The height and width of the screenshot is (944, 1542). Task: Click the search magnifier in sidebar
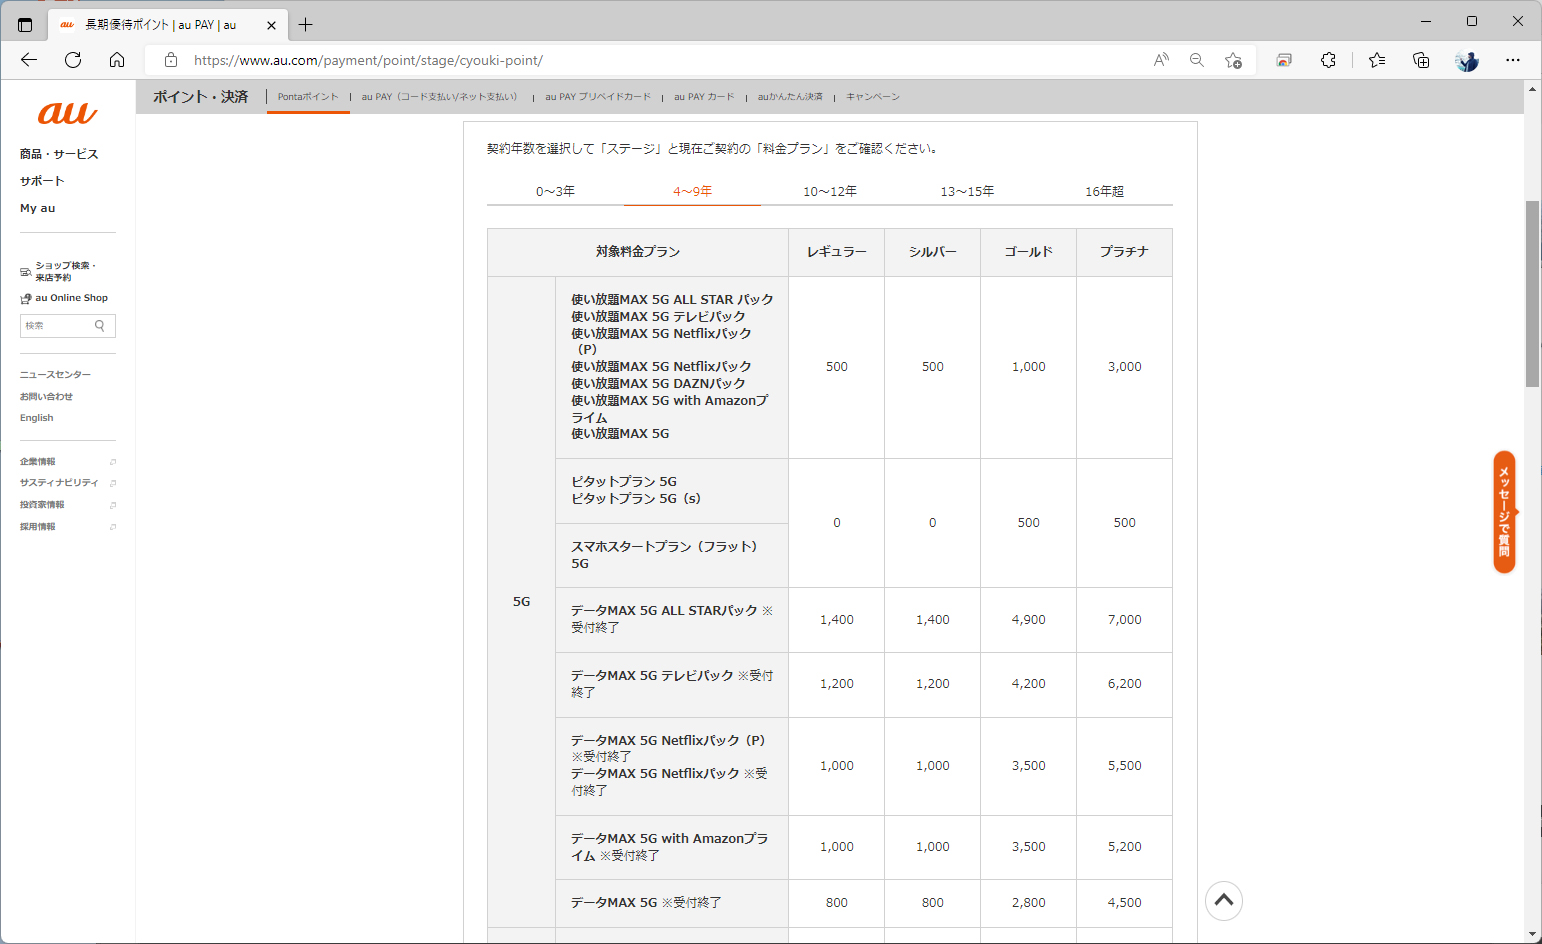[100, 326]
